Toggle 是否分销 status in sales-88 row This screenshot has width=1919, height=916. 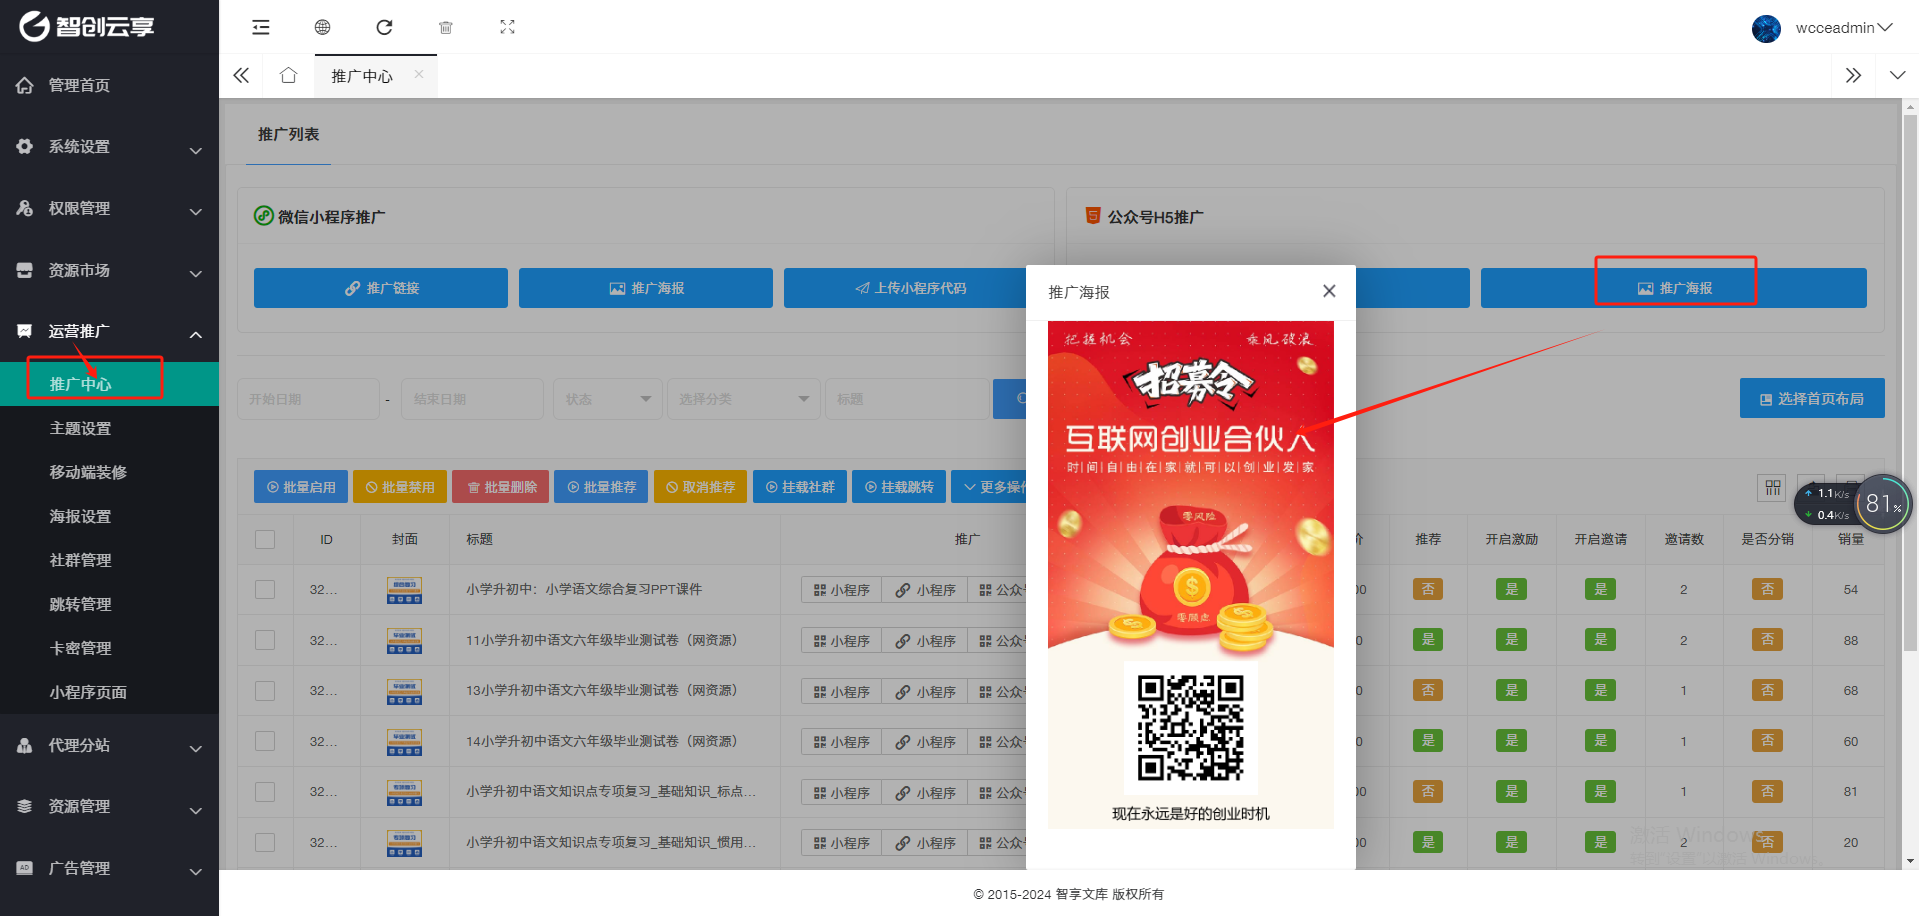click(x=1767, y=640)
